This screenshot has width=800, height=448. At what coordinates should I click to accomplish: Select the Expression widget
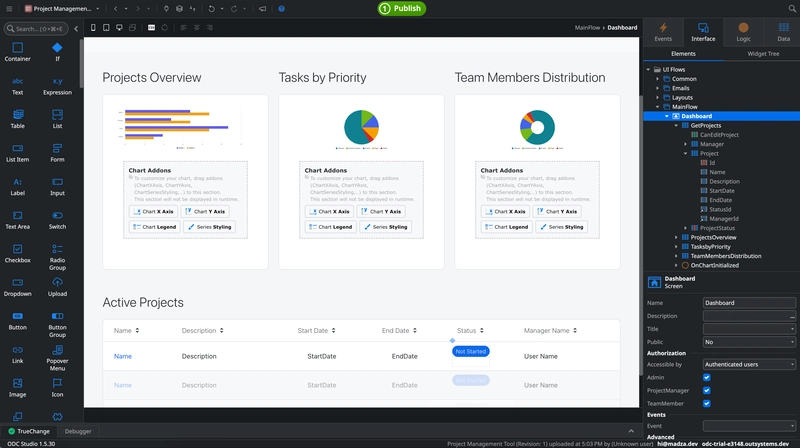coord(57,86)
